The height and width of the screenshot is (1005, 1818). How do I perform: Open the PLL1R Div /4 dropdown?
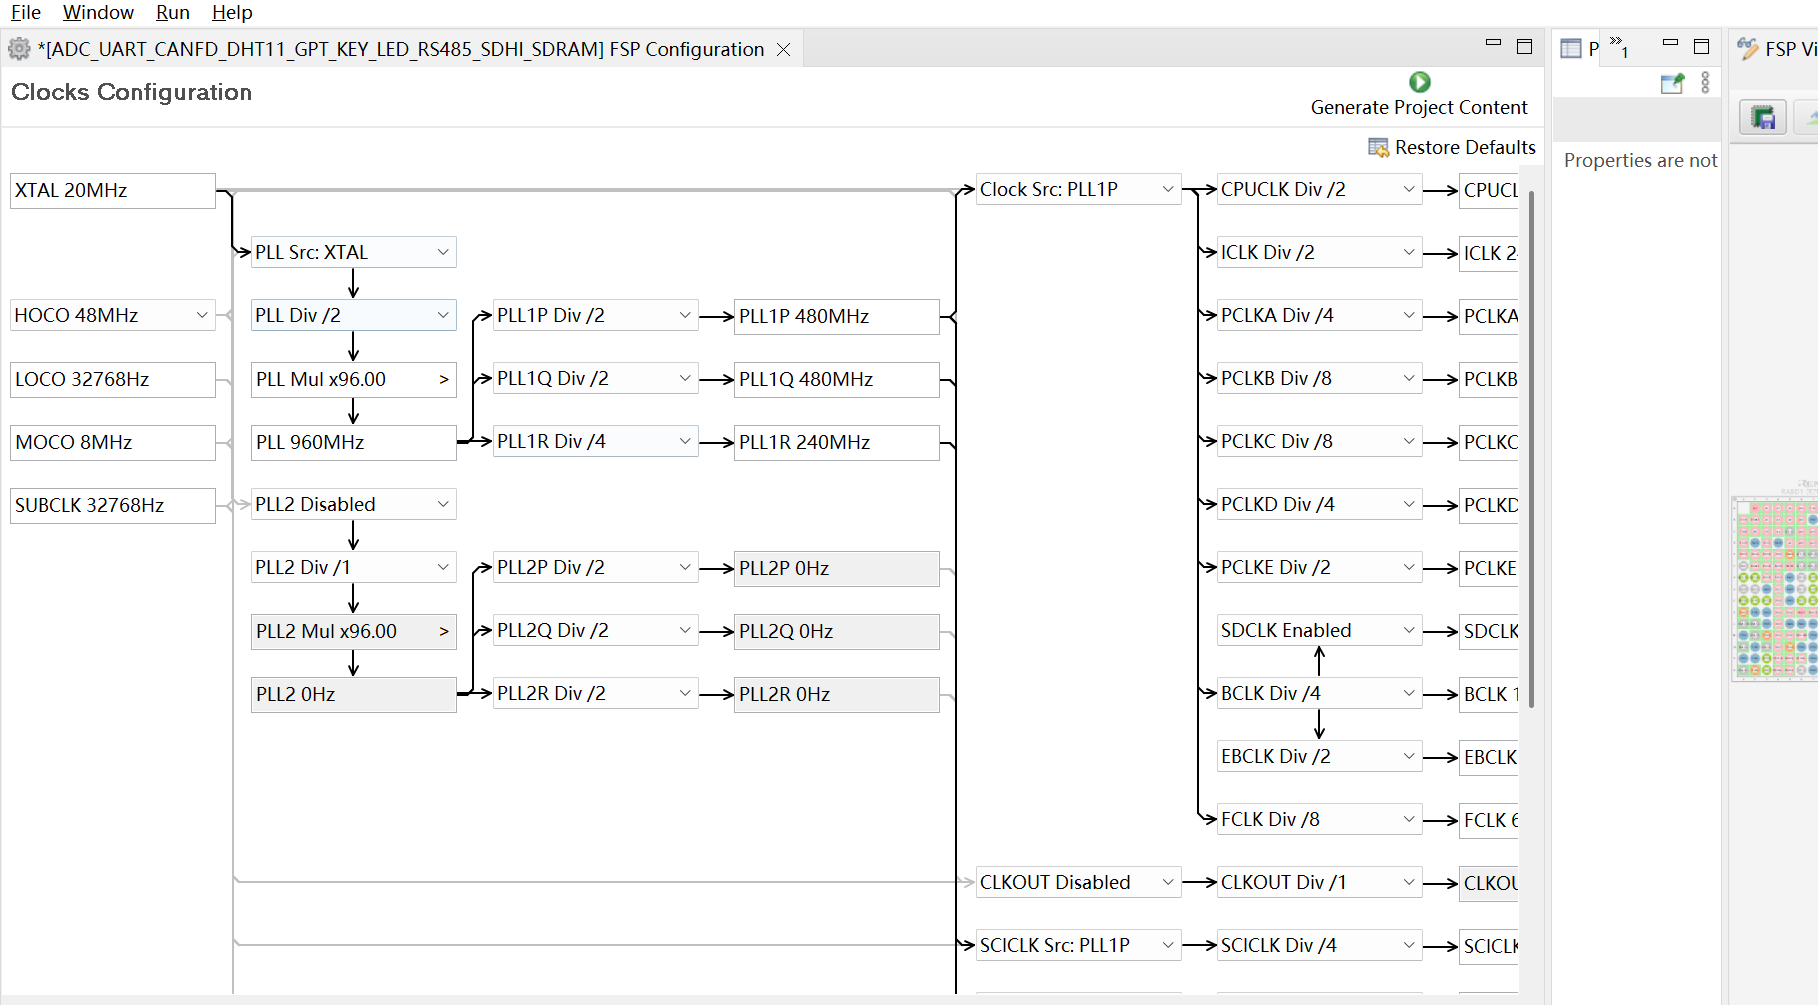595,441
